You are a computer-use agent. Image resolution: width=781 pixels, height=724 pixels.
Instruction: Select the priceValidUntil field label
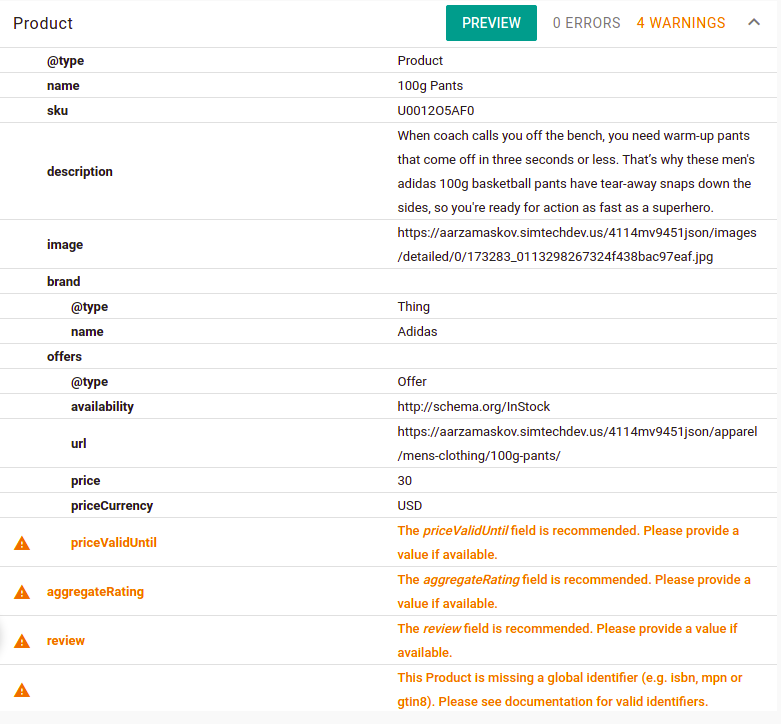114,542
